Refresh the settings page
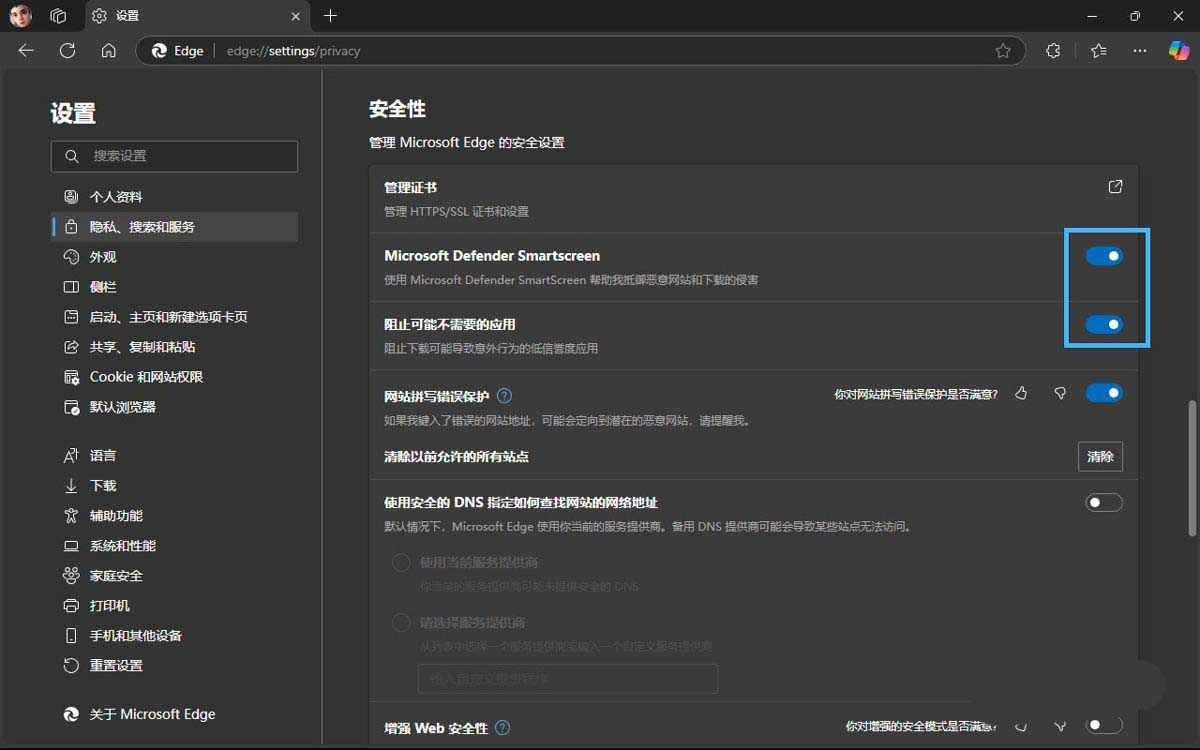Screen dimensions: 1200x750 point(67,51)
